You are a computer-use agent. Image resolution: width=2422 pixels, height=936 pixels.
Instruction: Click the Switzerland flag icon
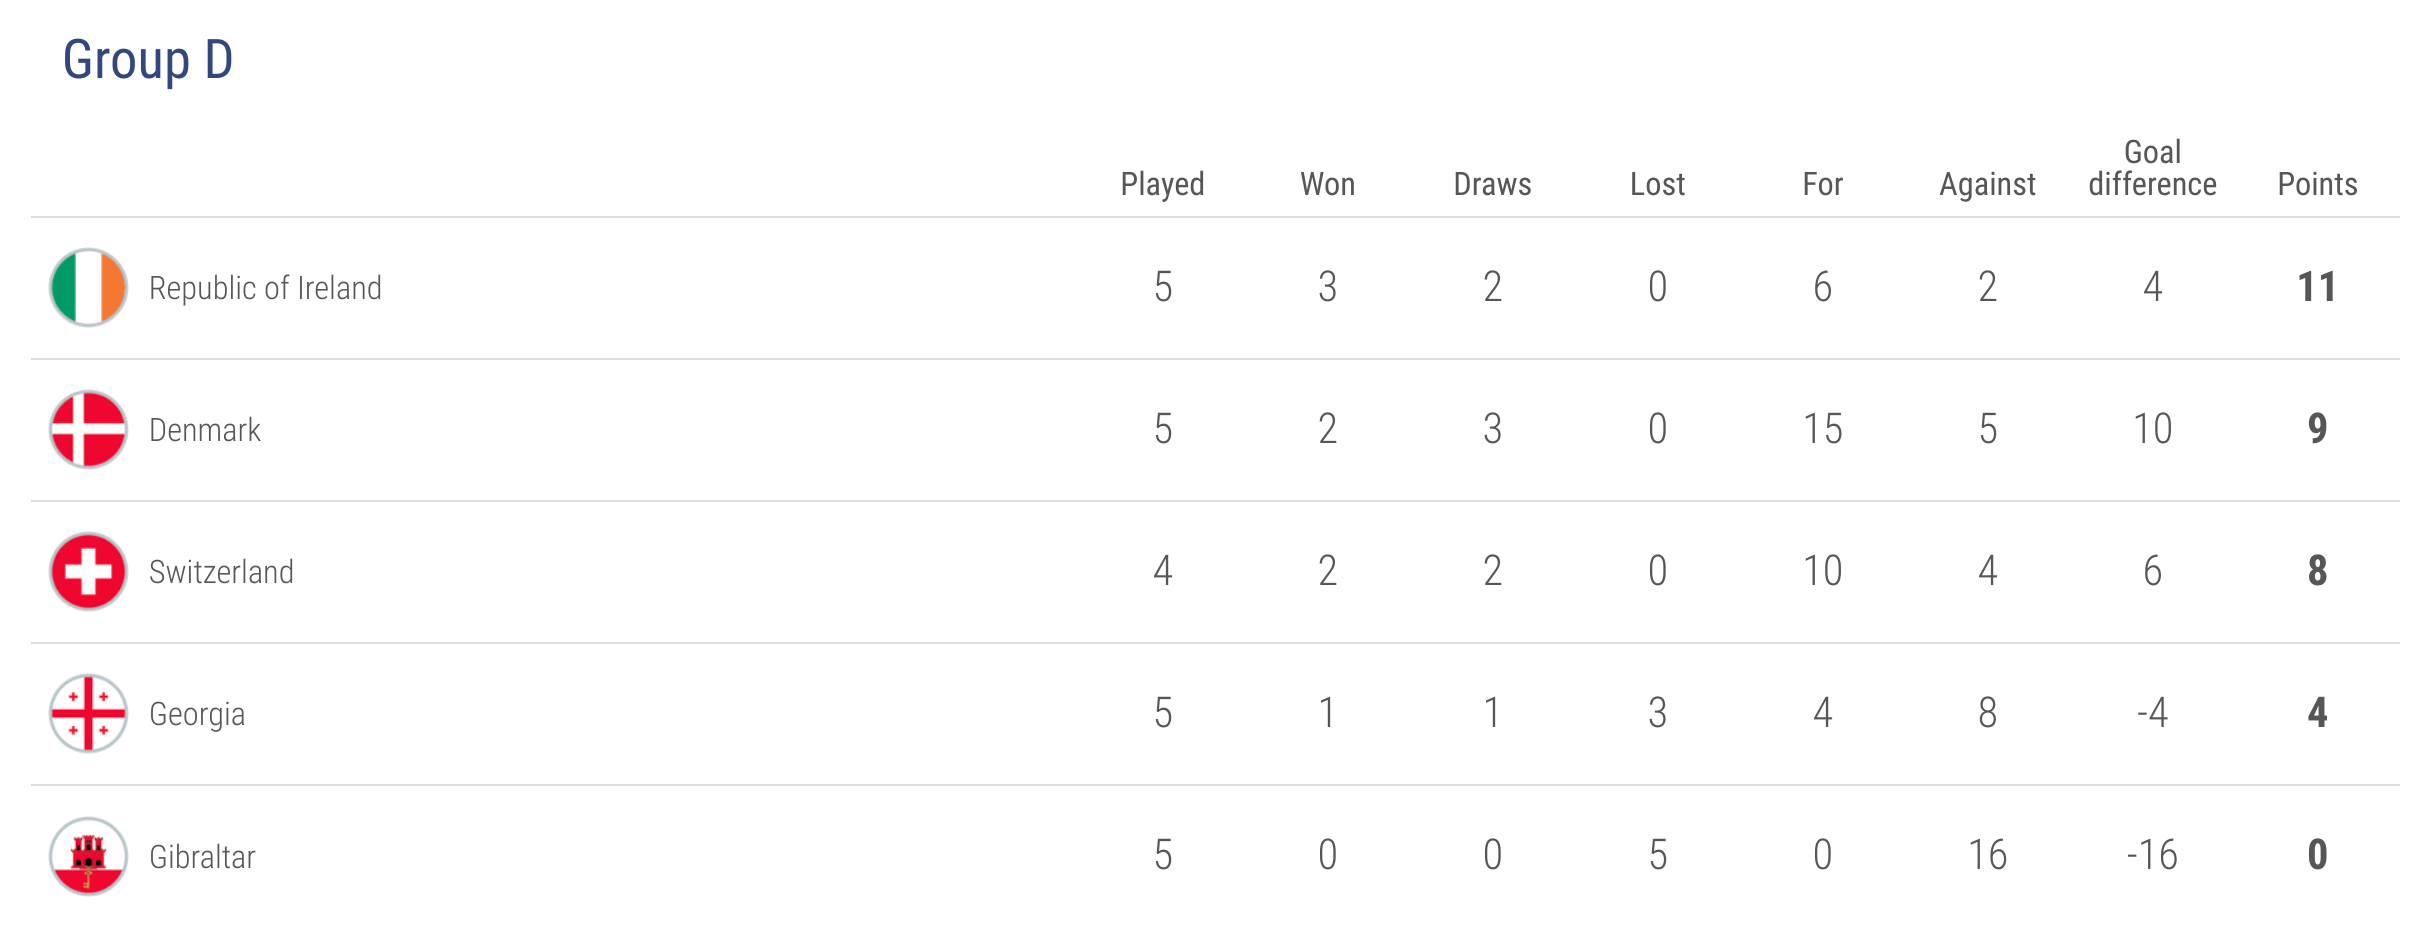pyautogui.click(x=88, y=571)
